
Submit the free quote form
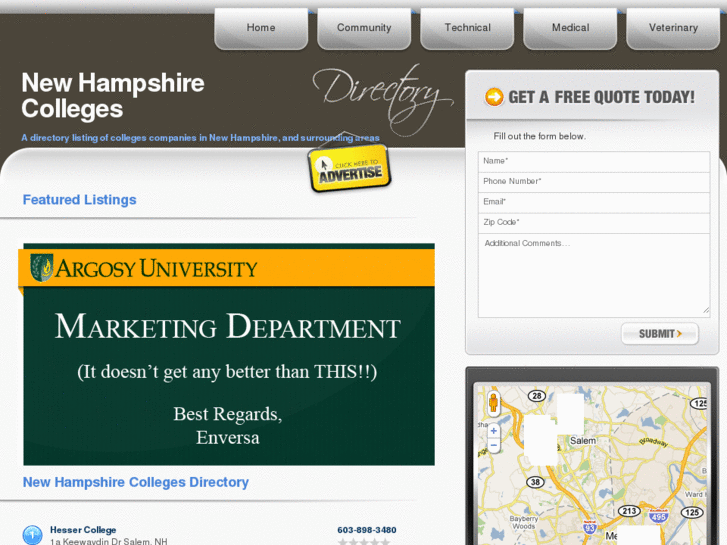pyautogui.click(x=660, y=334)
